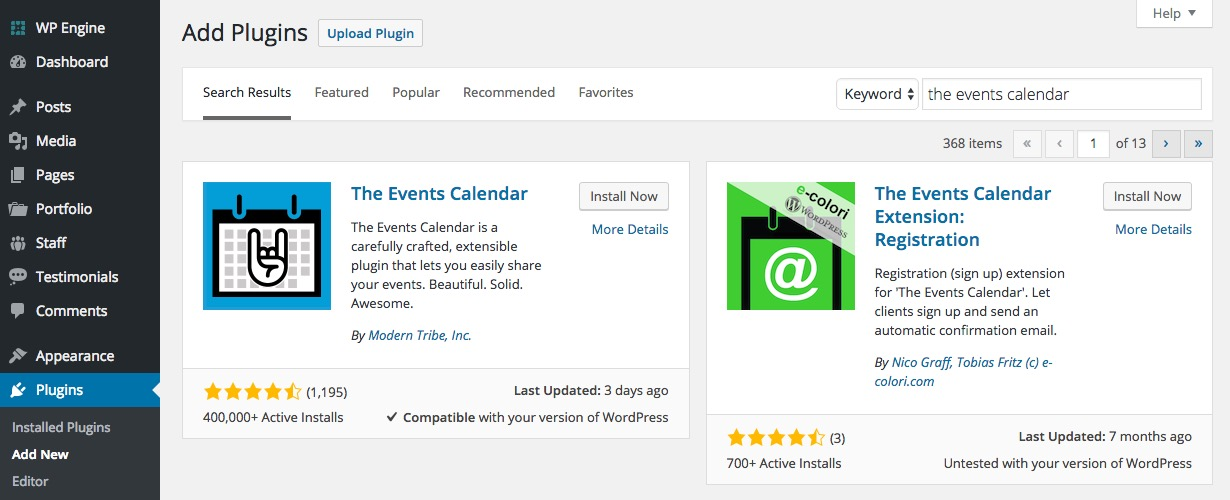Jump to last page of results

click(1198, 144)
